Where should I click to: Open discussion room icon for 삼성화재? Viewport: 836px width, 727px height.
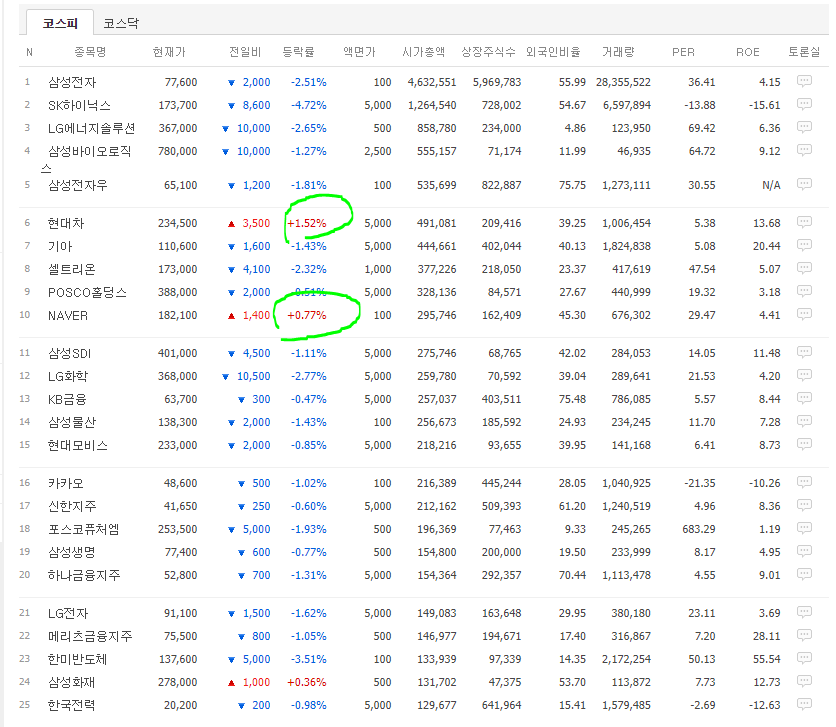(804, 681)
